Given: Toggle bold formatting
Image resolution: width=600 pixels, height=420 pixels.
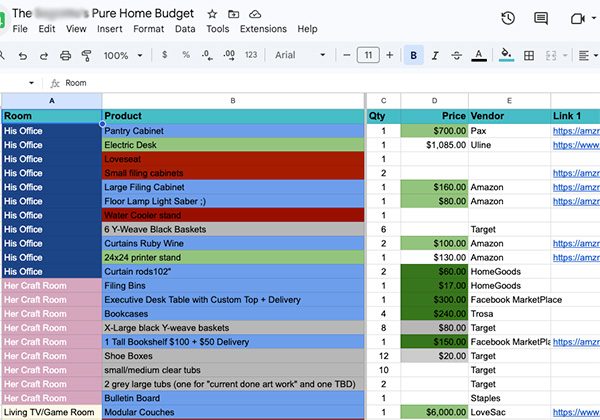Looking at the screenshot, I should click(414, 55).
